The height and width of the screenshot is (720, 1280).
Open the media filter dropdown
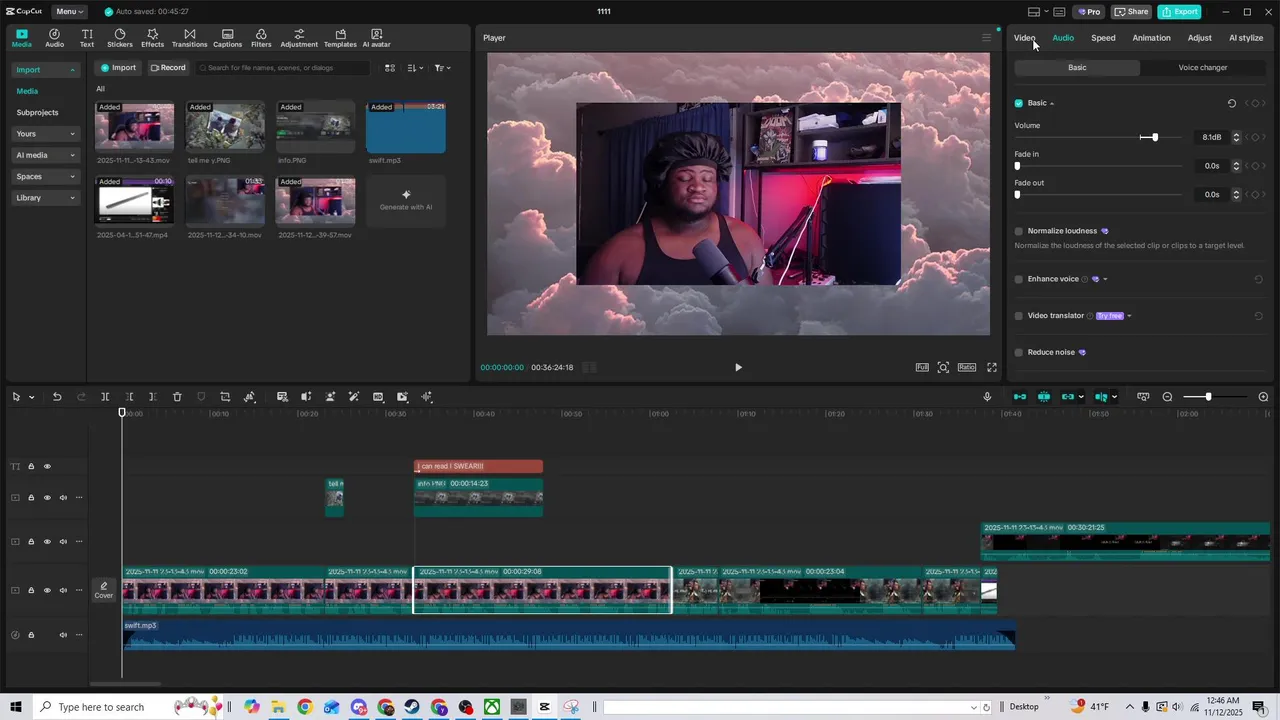coord(442,68)
